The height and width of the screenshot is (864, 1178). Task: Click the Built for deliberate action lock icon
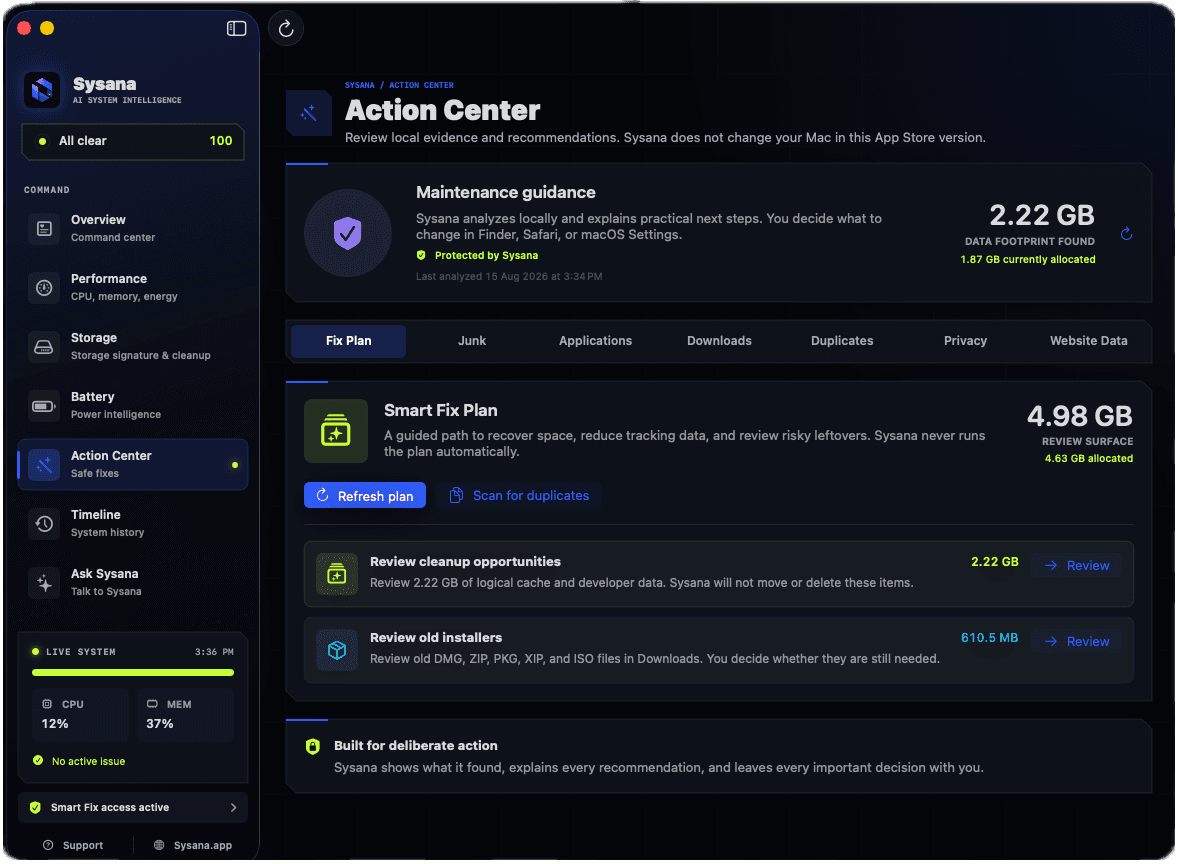point(313,746)
